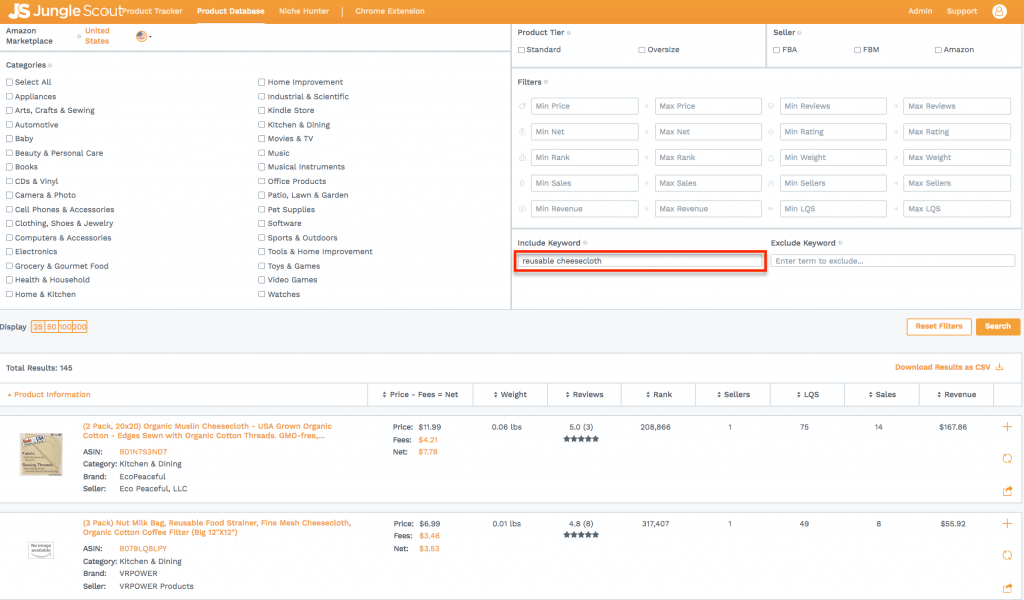Click the Max Reviews filter field

957,106
